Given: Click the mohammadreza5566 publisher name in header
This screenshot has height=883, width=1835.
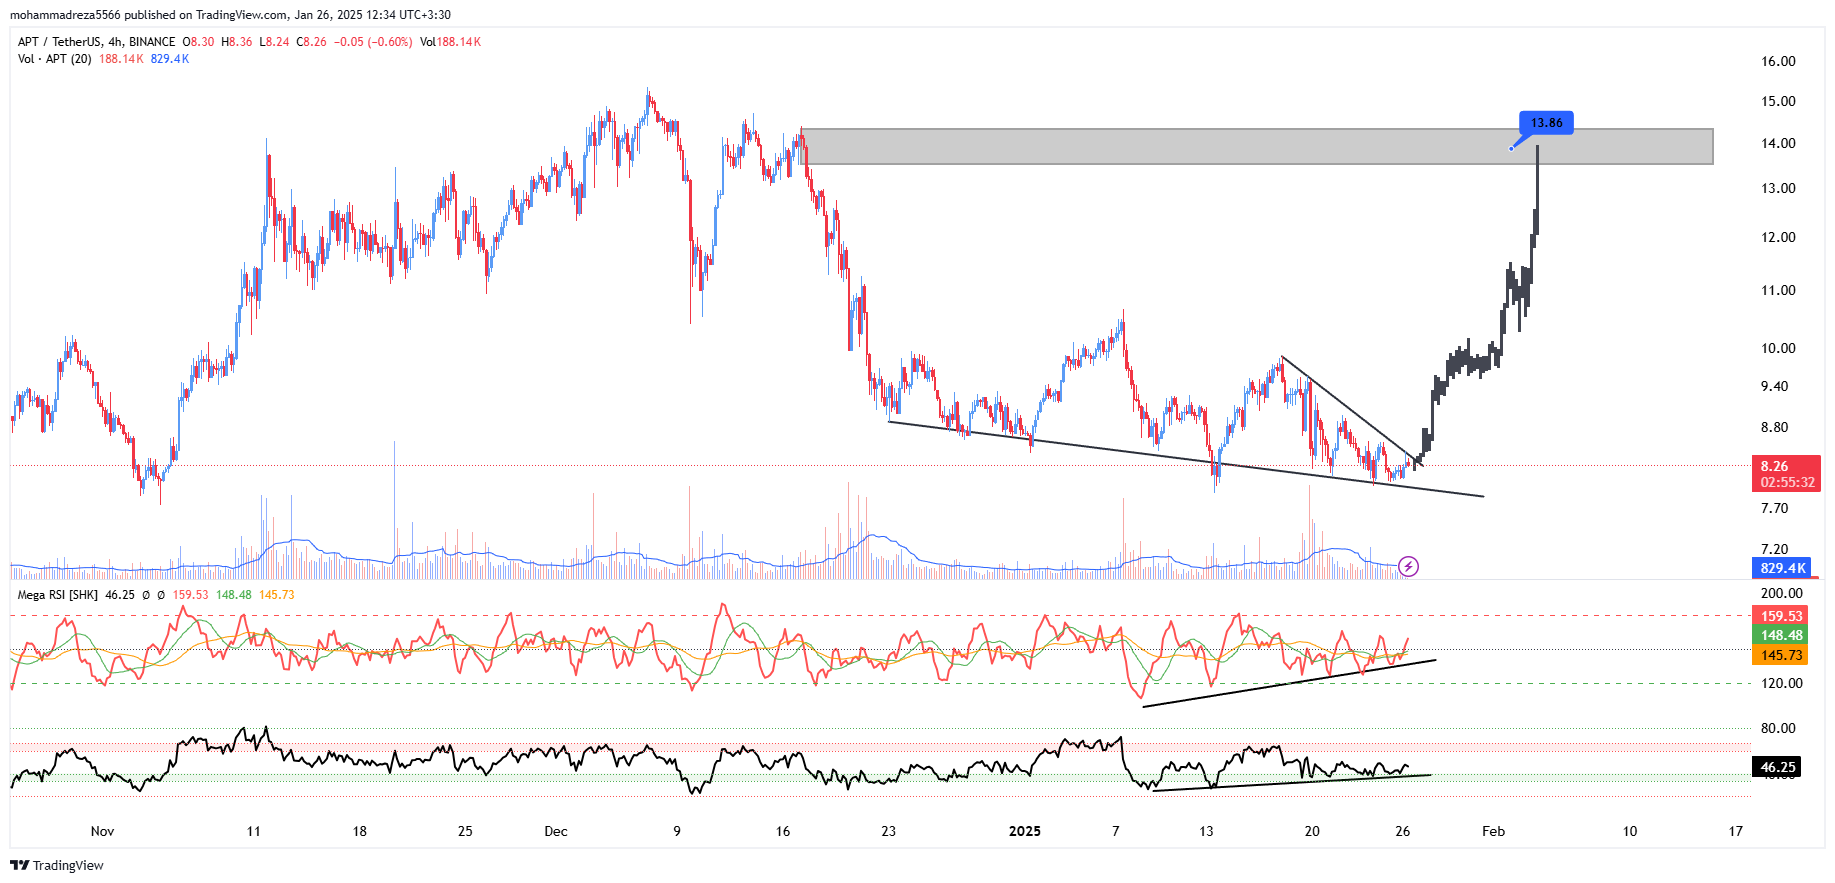Looking at the screenshot, I should pyautogui.click(x=65, y=15).
